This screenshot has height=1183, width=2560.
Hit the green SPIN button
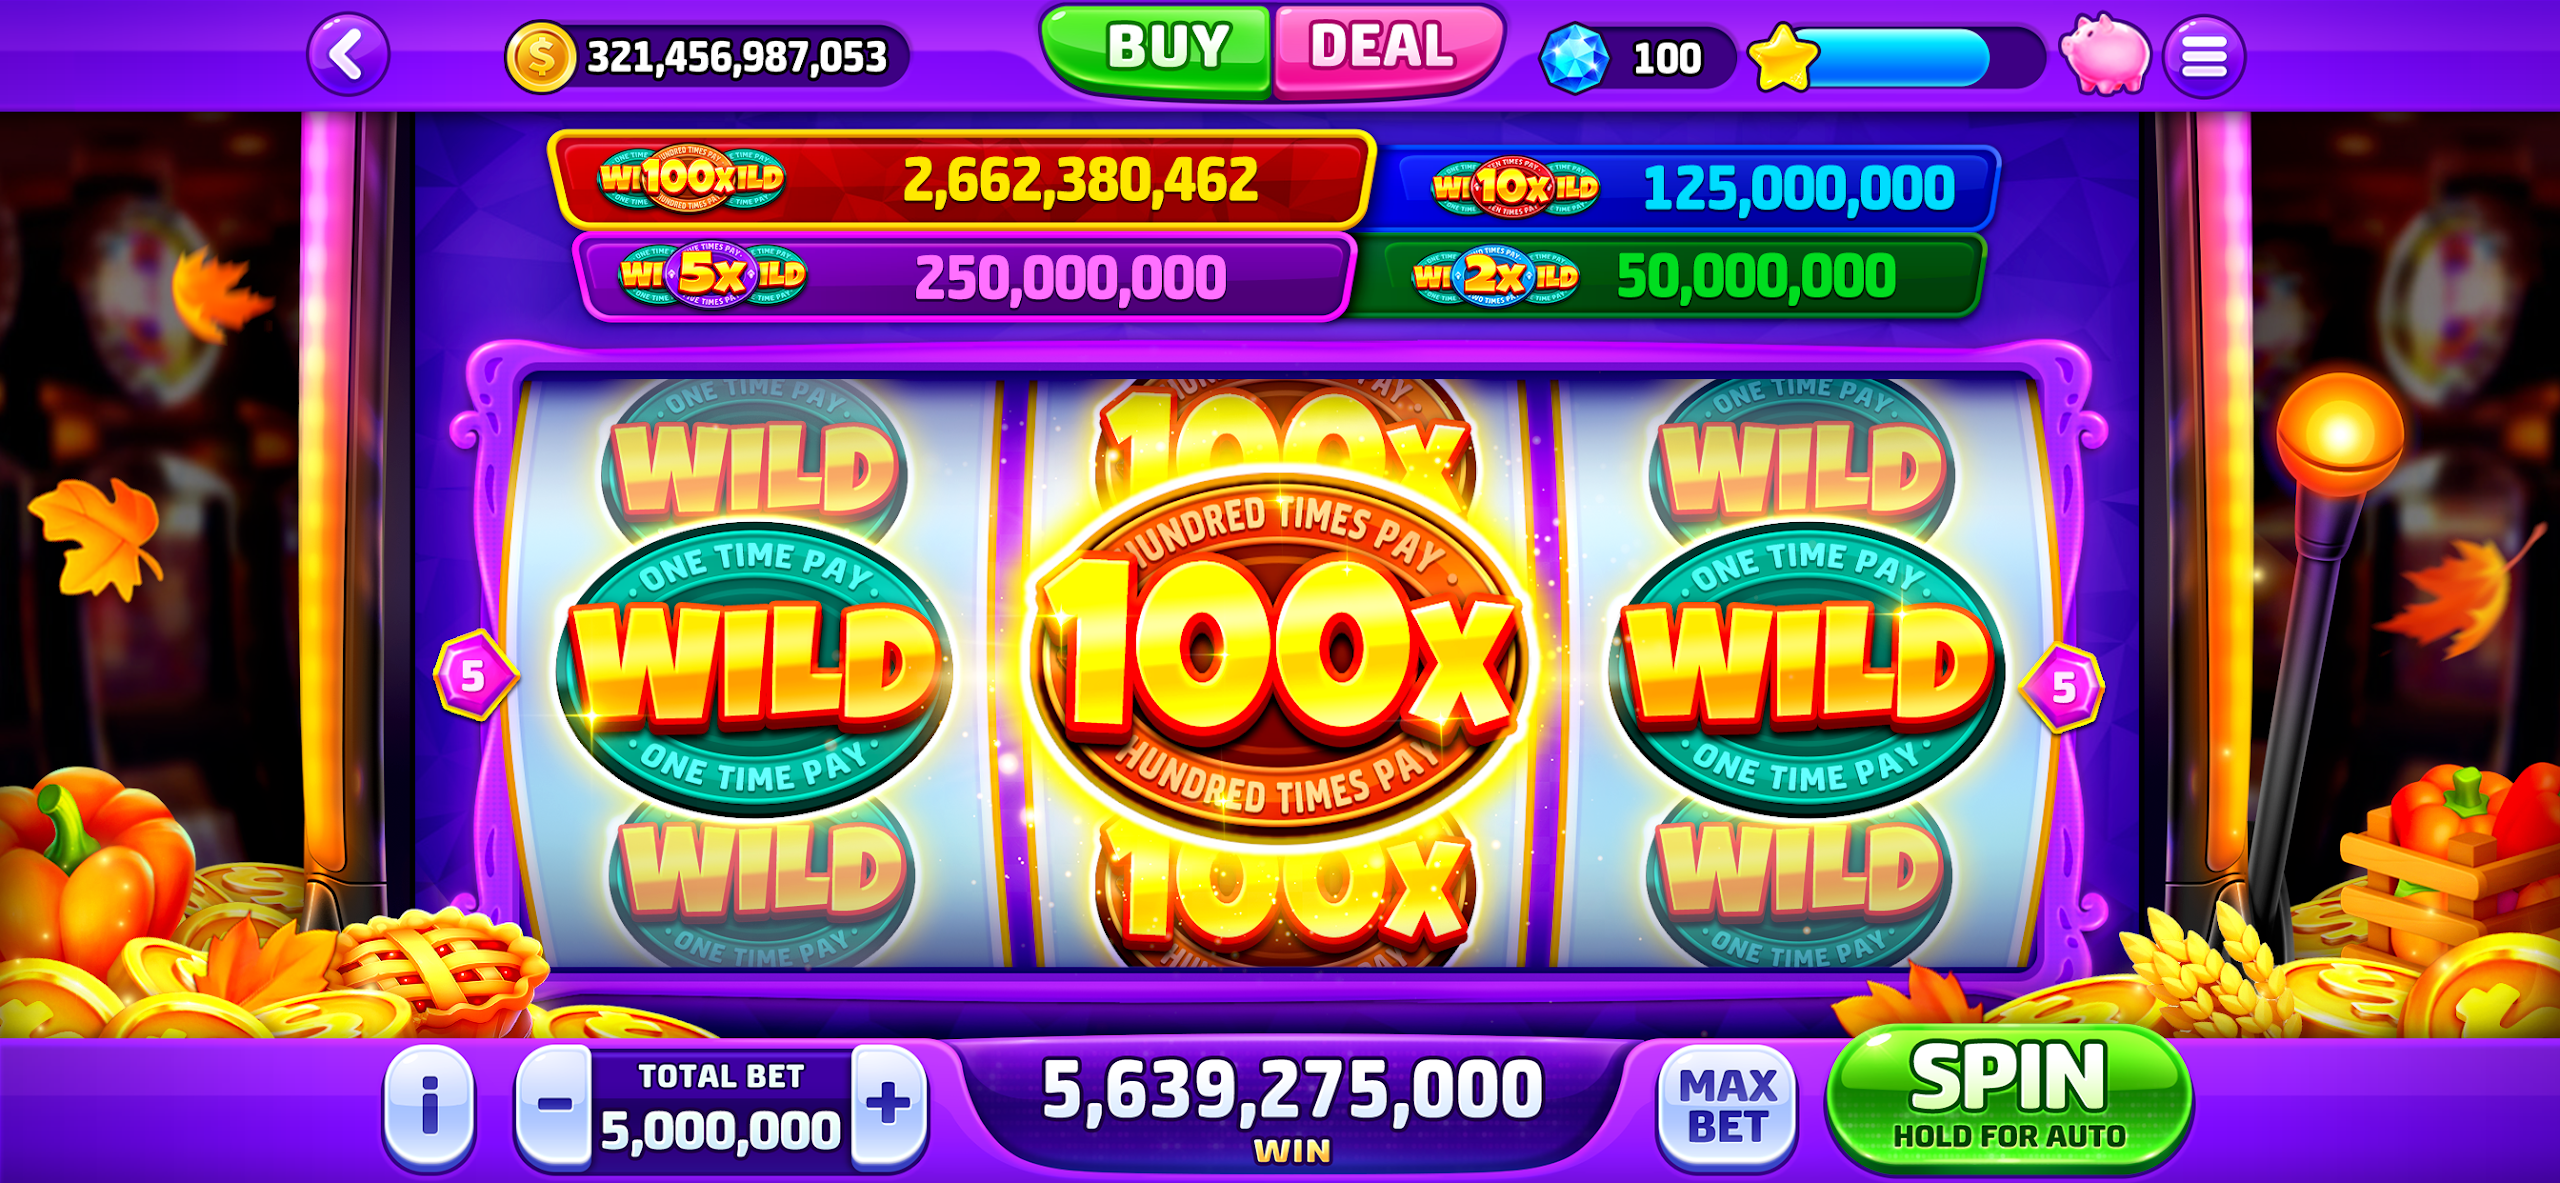point(2009,1099)
